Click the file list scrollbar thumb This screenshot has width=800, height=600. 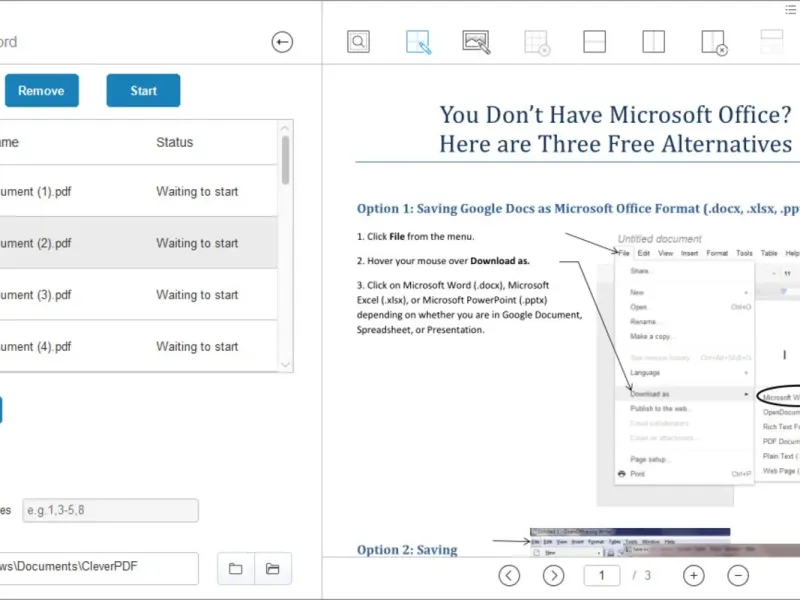point(285,160)
